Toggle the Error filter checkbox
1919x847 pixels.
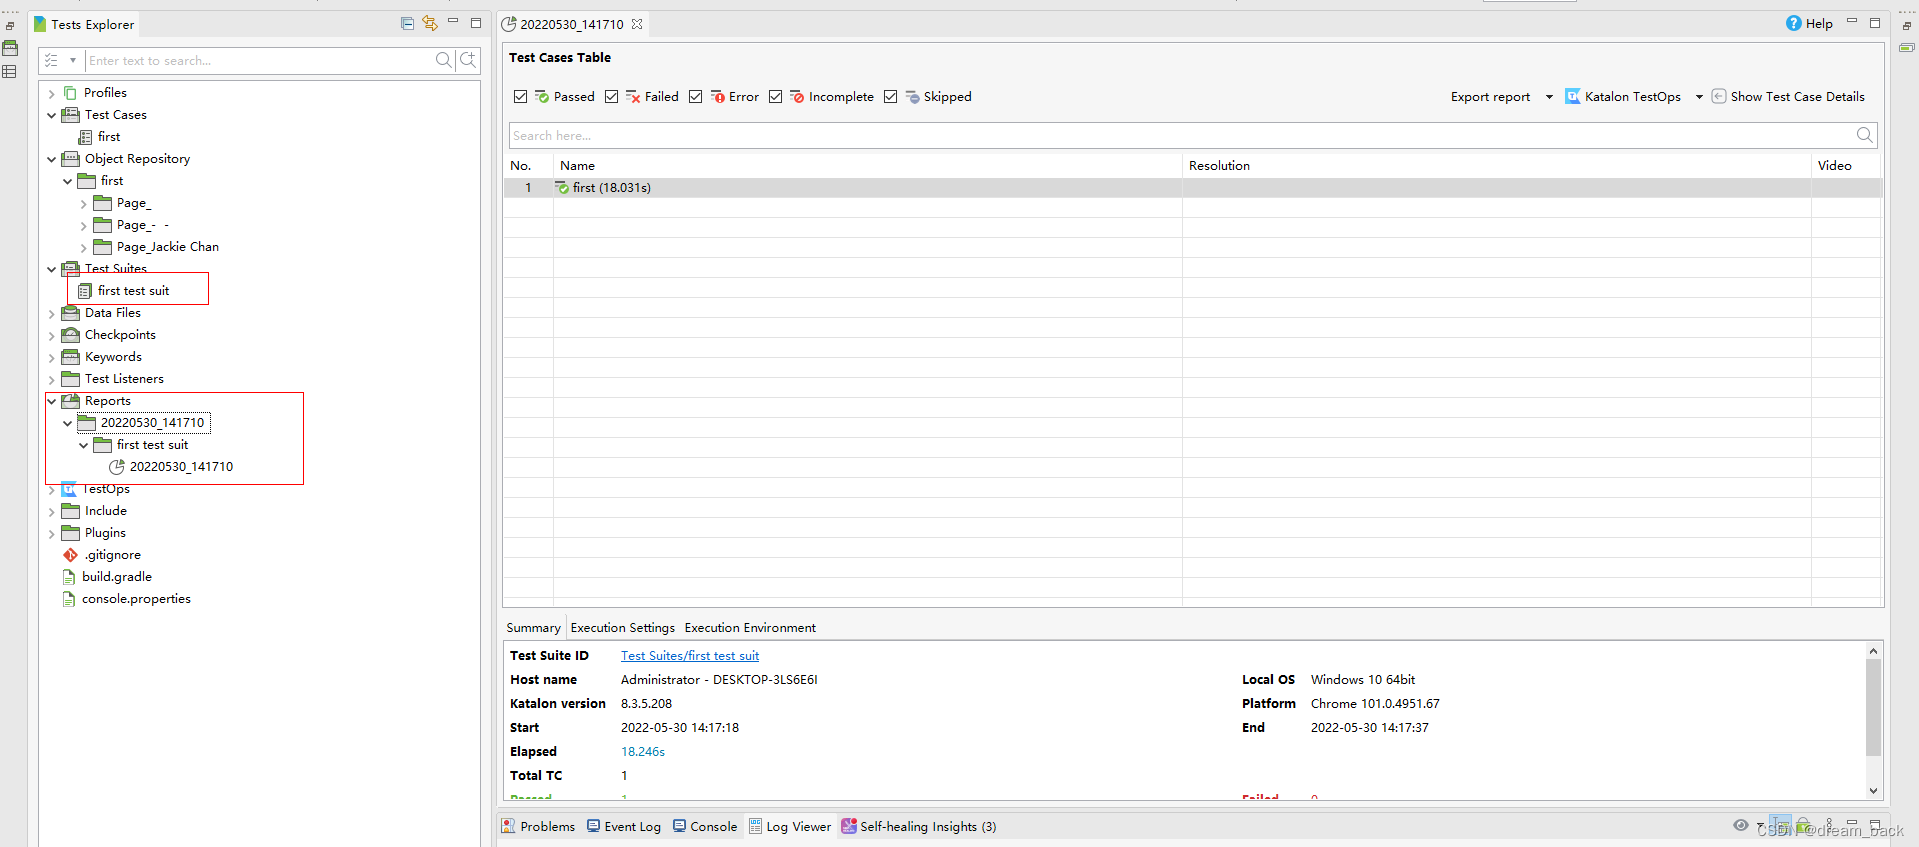[x=695, y=97]
